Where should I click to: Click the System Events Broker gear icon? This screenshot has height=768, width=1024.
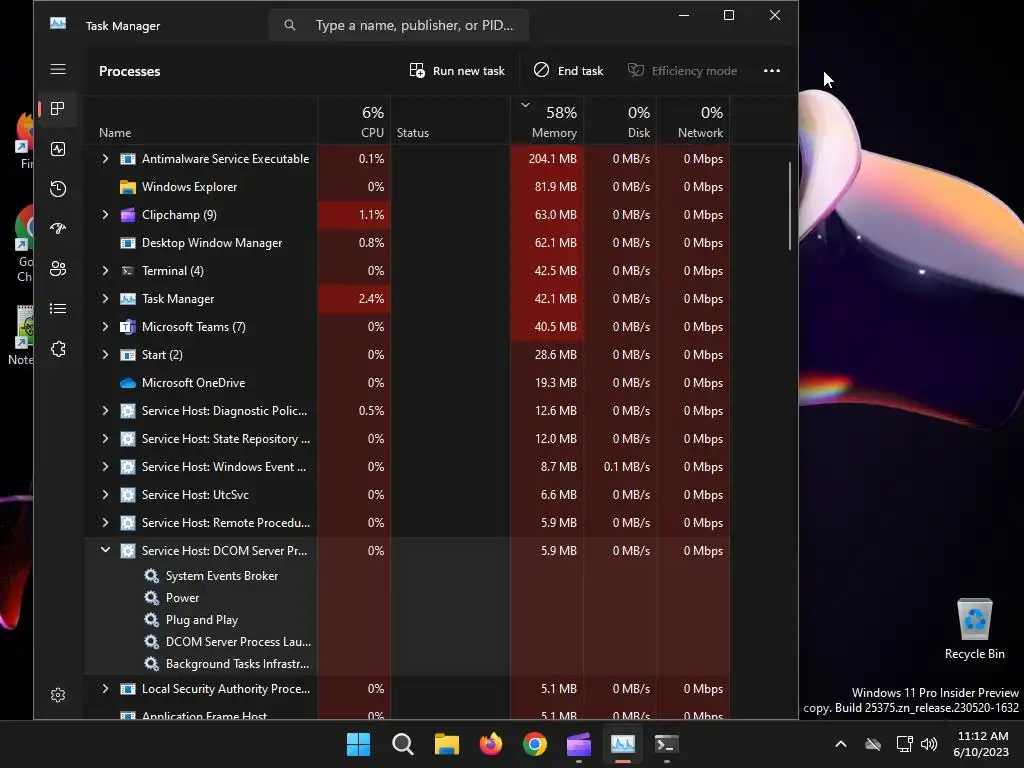152,575
